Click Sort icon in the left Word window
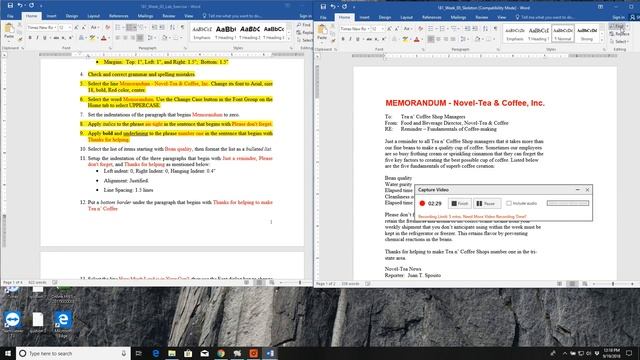The width and height of the screenshot is (640, 360). [172, 27]
